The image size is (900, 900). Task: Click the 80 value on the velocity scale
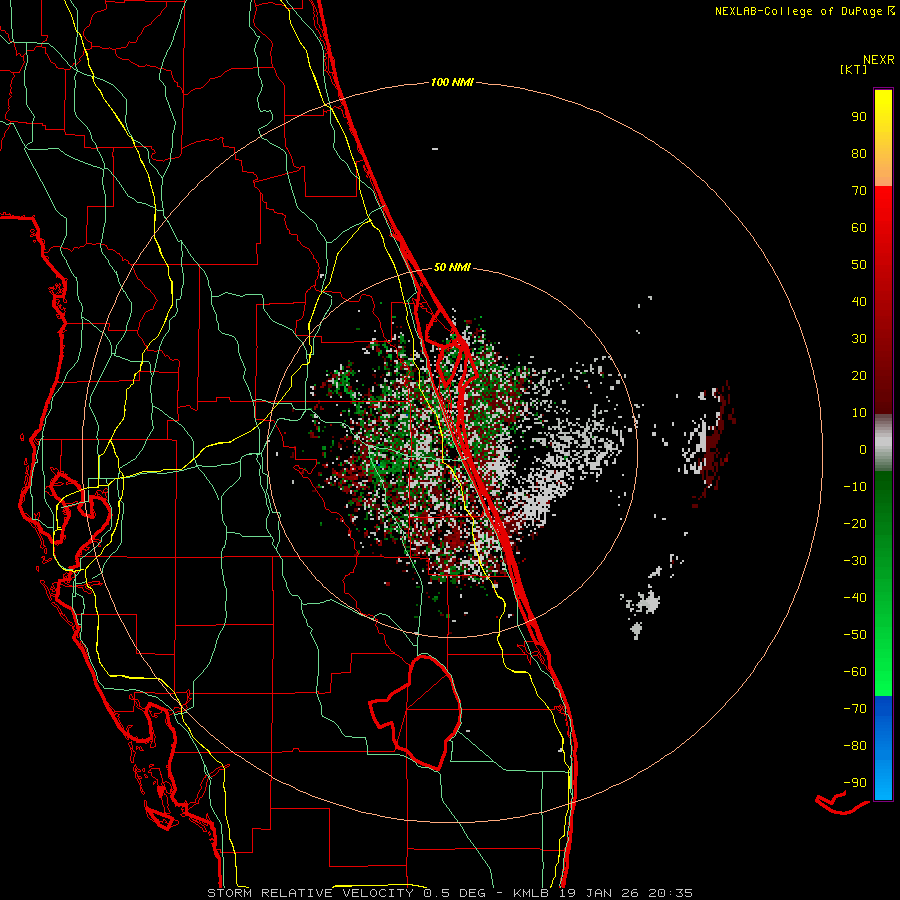(x=859, y=153)
